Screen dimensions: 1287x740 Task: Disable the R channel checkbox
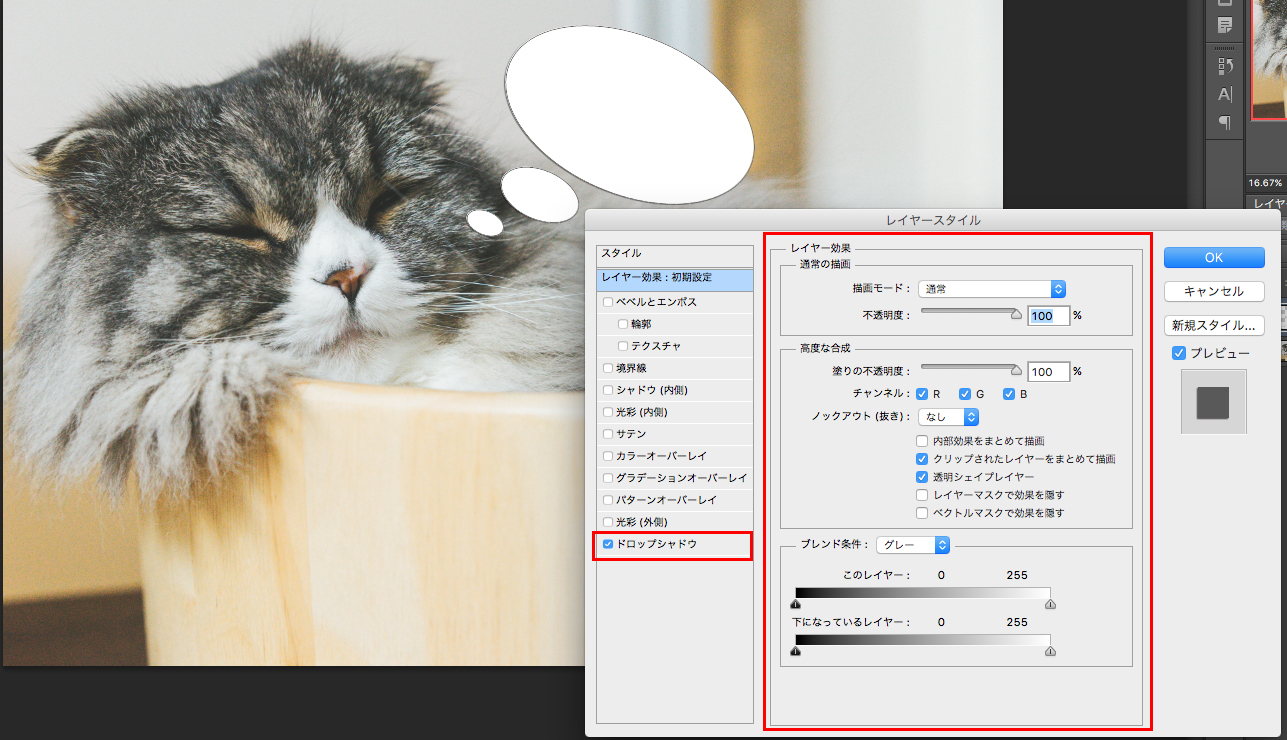922,394
